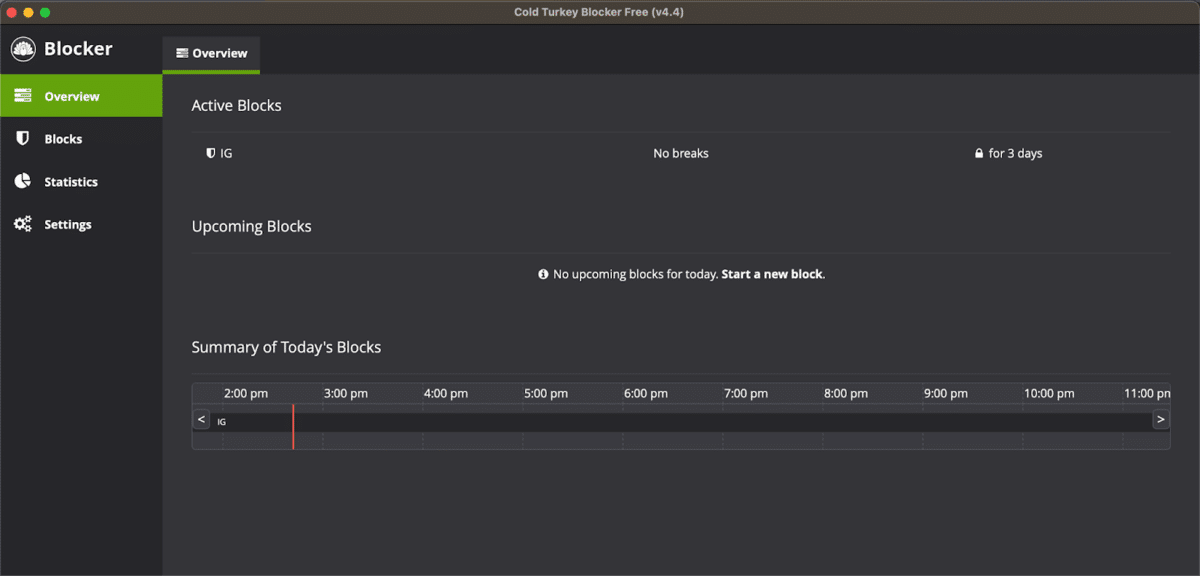Click the Statistics pie chart icon

pyautogui.click(x=22, y=181)
